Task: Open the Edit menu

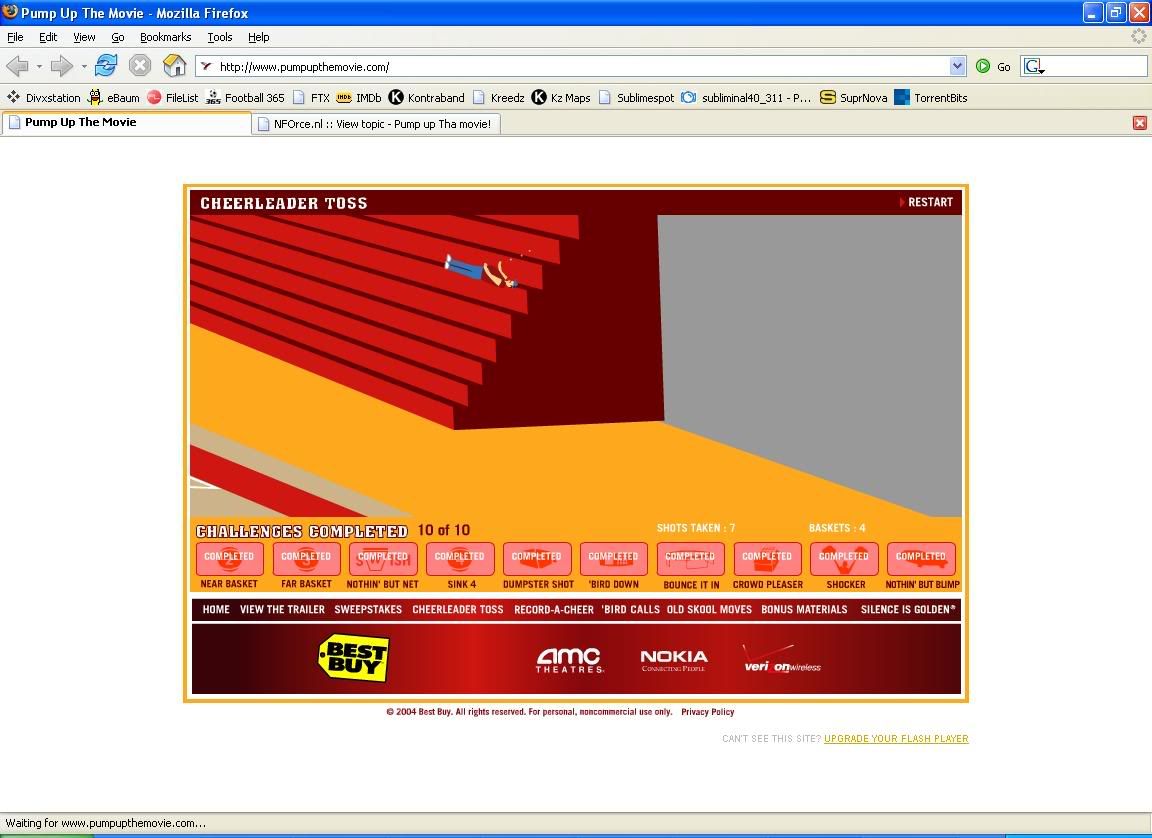Action: coord(48,37)
